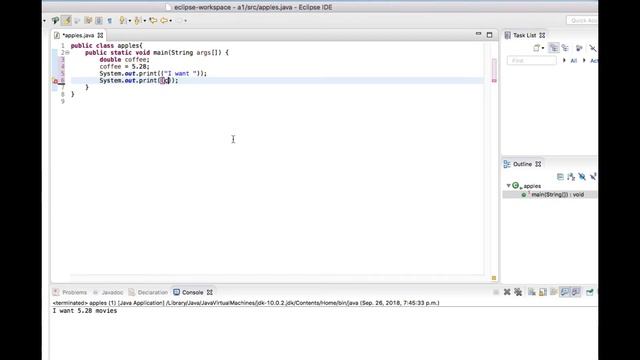This screenshot has width=640, height=360.
Task: Select apples class in Outline
Action: click(532, 186)
